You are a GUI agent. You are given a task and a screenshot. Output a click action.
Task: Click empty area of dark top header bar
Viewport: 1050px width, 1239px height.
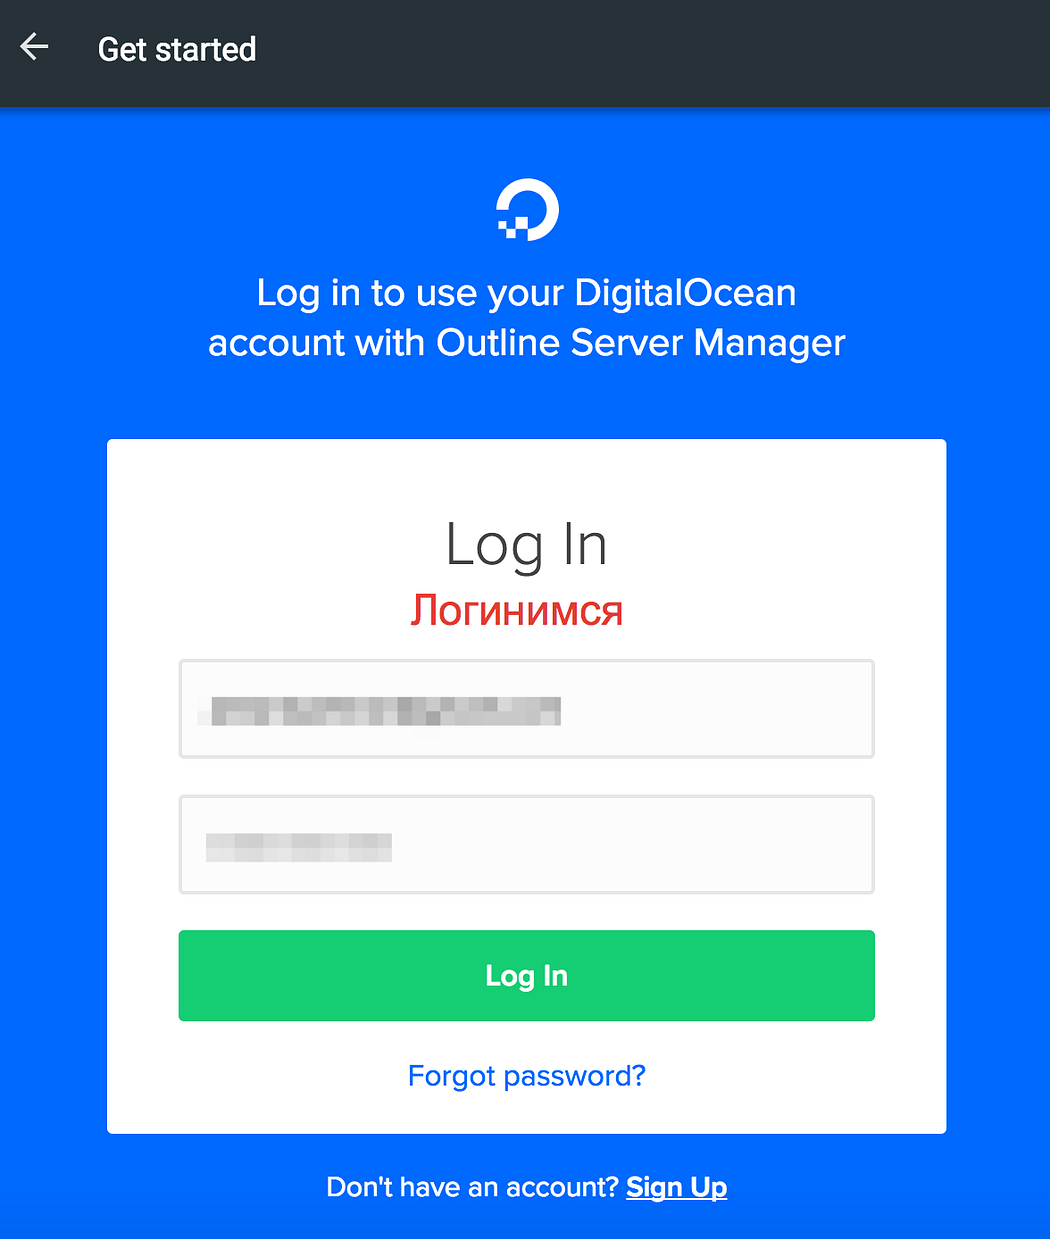[650, 52]
